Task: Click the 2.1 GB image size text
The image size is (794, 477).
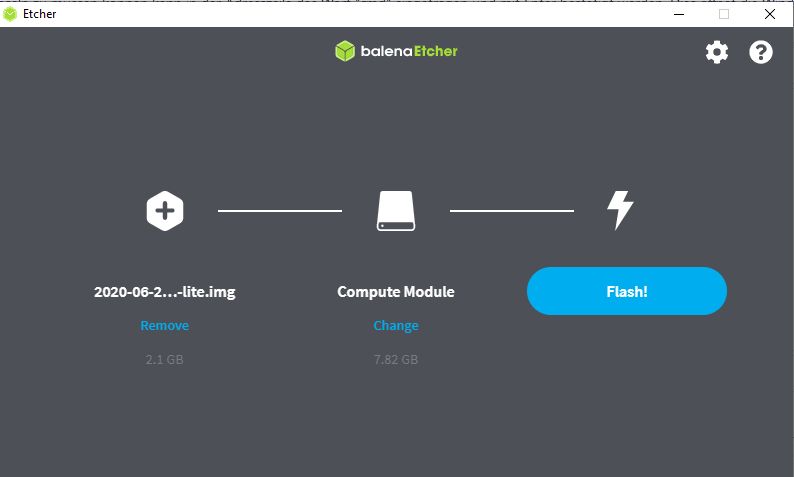Action: 165,360
